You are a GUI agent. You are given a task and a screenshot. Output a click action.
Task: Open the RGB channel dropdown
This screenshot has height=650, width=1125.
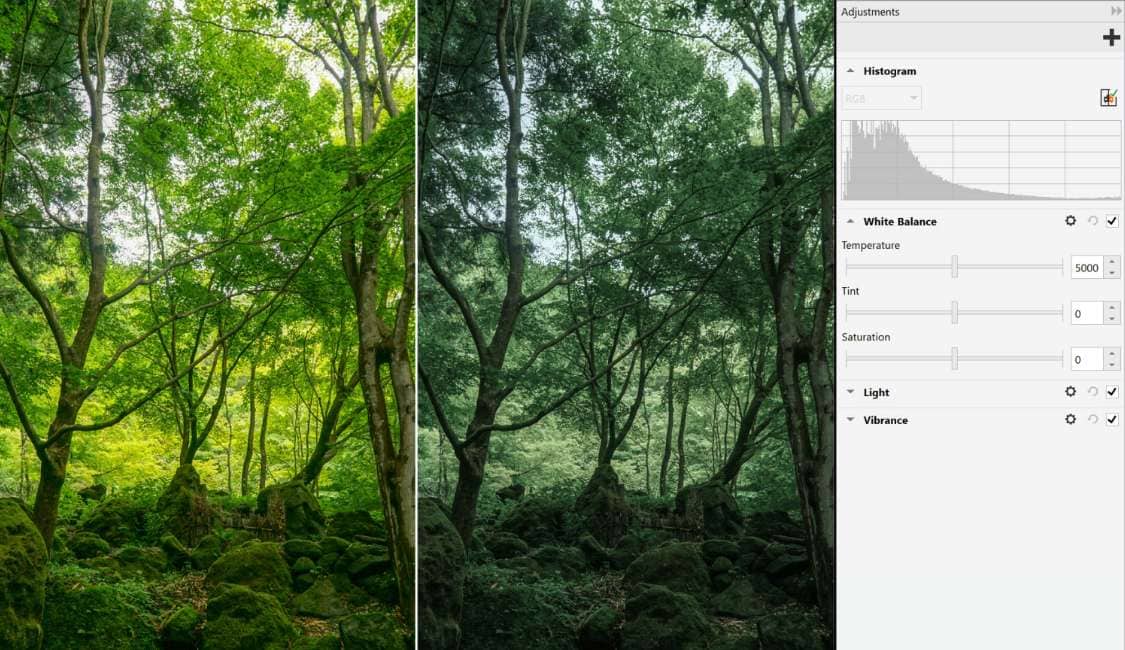[881, 98]
